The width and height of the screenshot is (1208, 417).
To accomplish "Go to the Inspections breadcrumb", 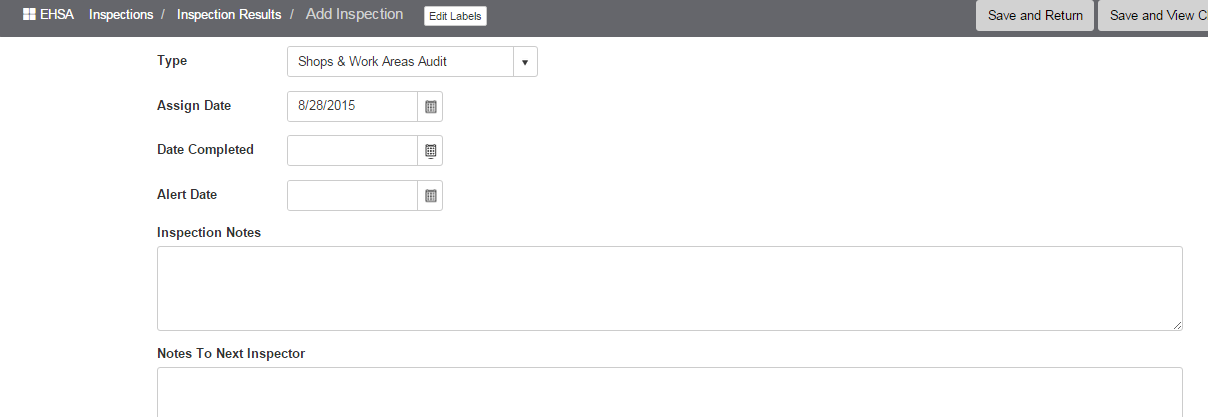I will pos(121,15).
